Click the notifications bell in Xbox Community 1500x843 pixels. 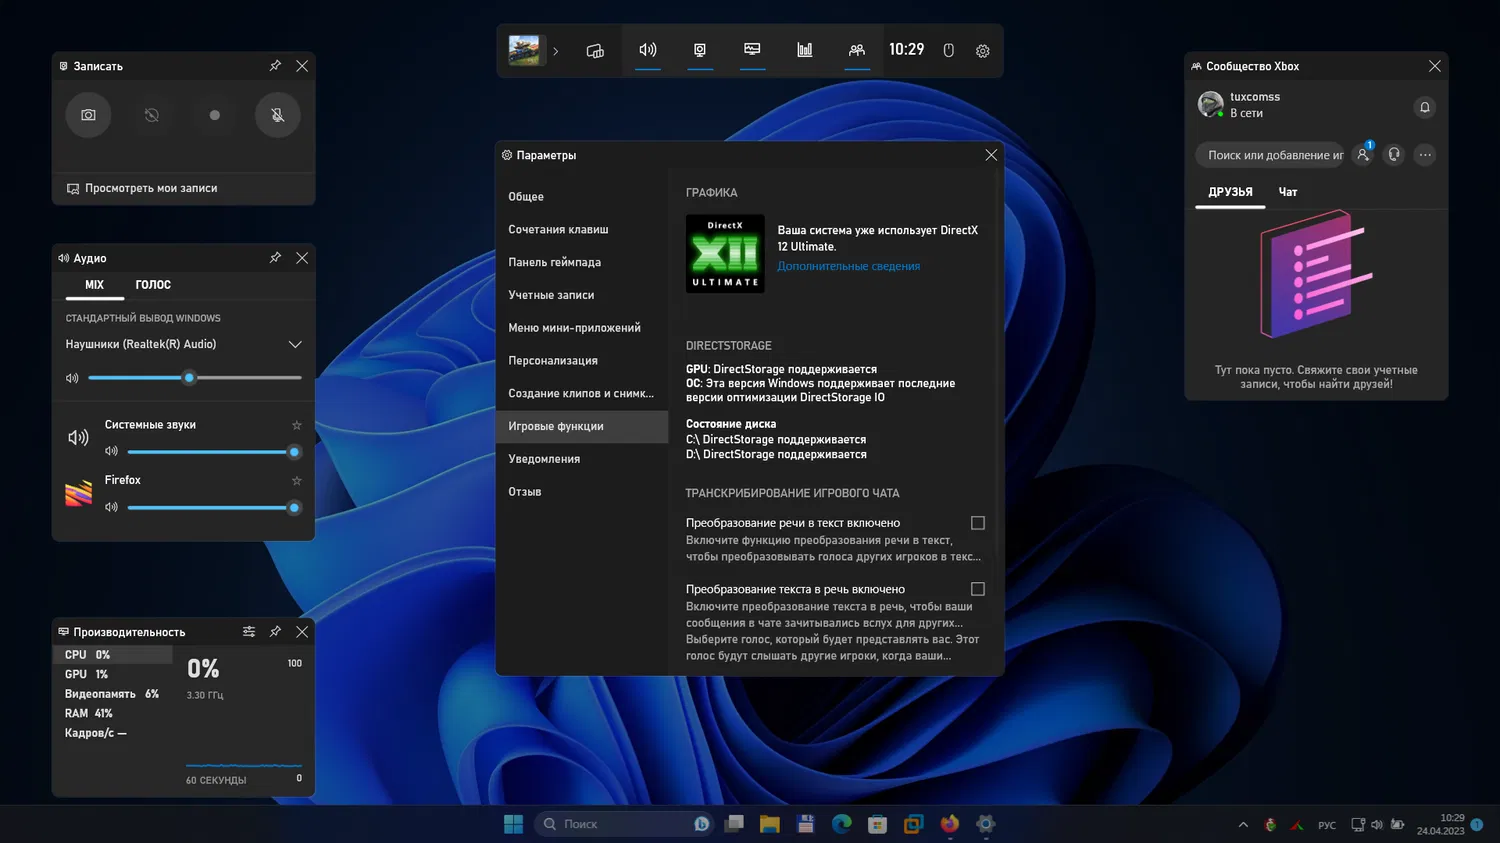point(1425,107)
